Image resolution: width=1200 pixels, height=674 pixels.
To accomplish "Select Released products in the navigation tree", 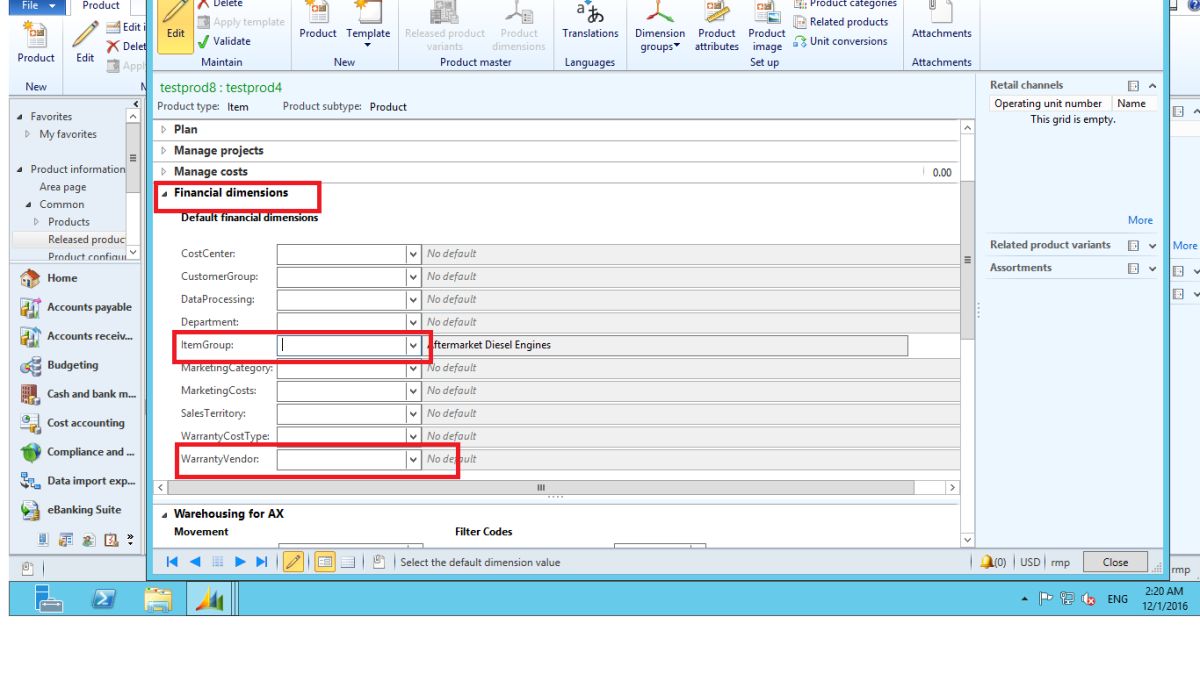I will [86, 239].
